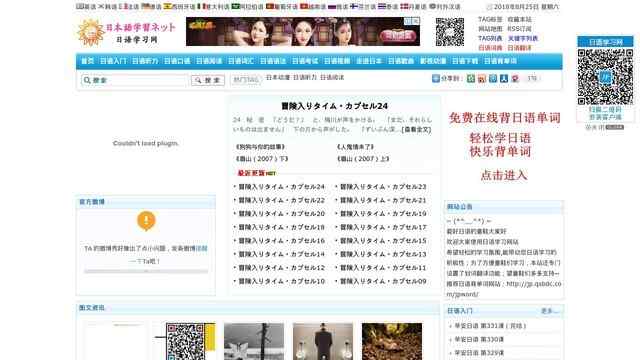Click the 查看全文 link under article excerpt
Viewport: 640px width, 360px height.
pyautogui.click(x=416, y=129)
